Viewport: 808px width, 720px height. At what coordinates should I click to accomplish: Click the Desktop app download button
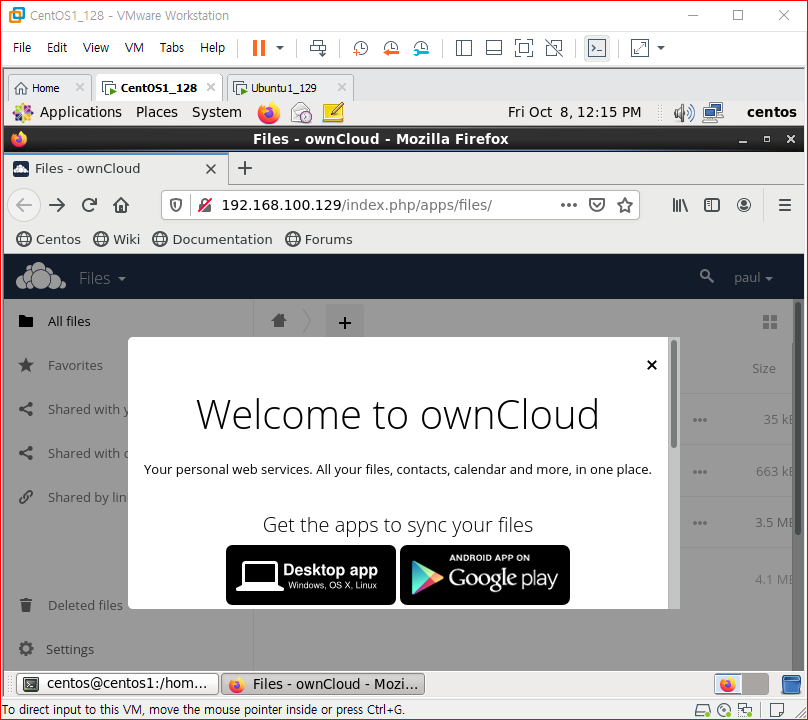pyautogui.click(x=311, y=575)
